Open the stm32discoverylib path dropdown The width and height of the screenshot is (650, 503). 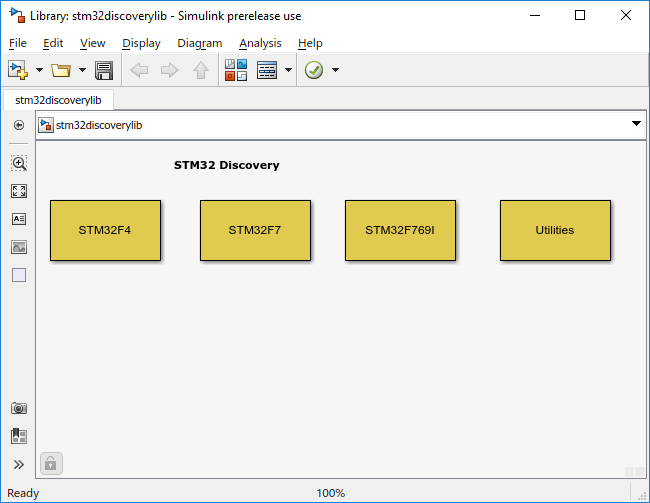pos(636,124)
